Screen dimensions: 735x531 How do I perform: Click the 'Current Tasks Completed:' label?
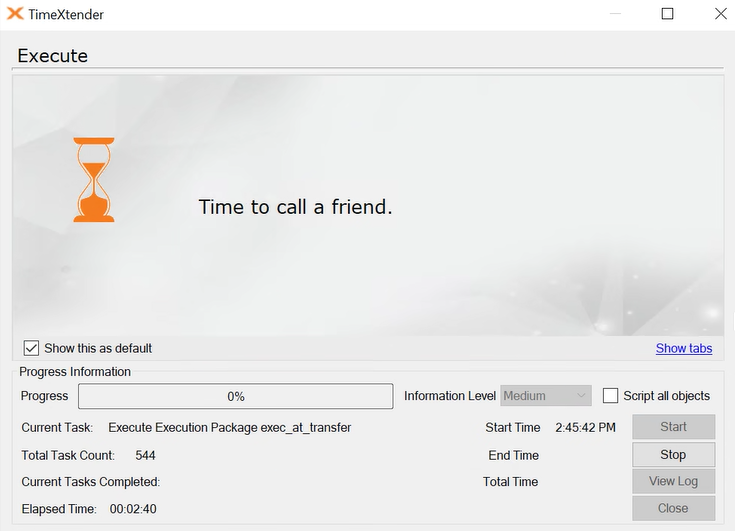pos(90,482)
